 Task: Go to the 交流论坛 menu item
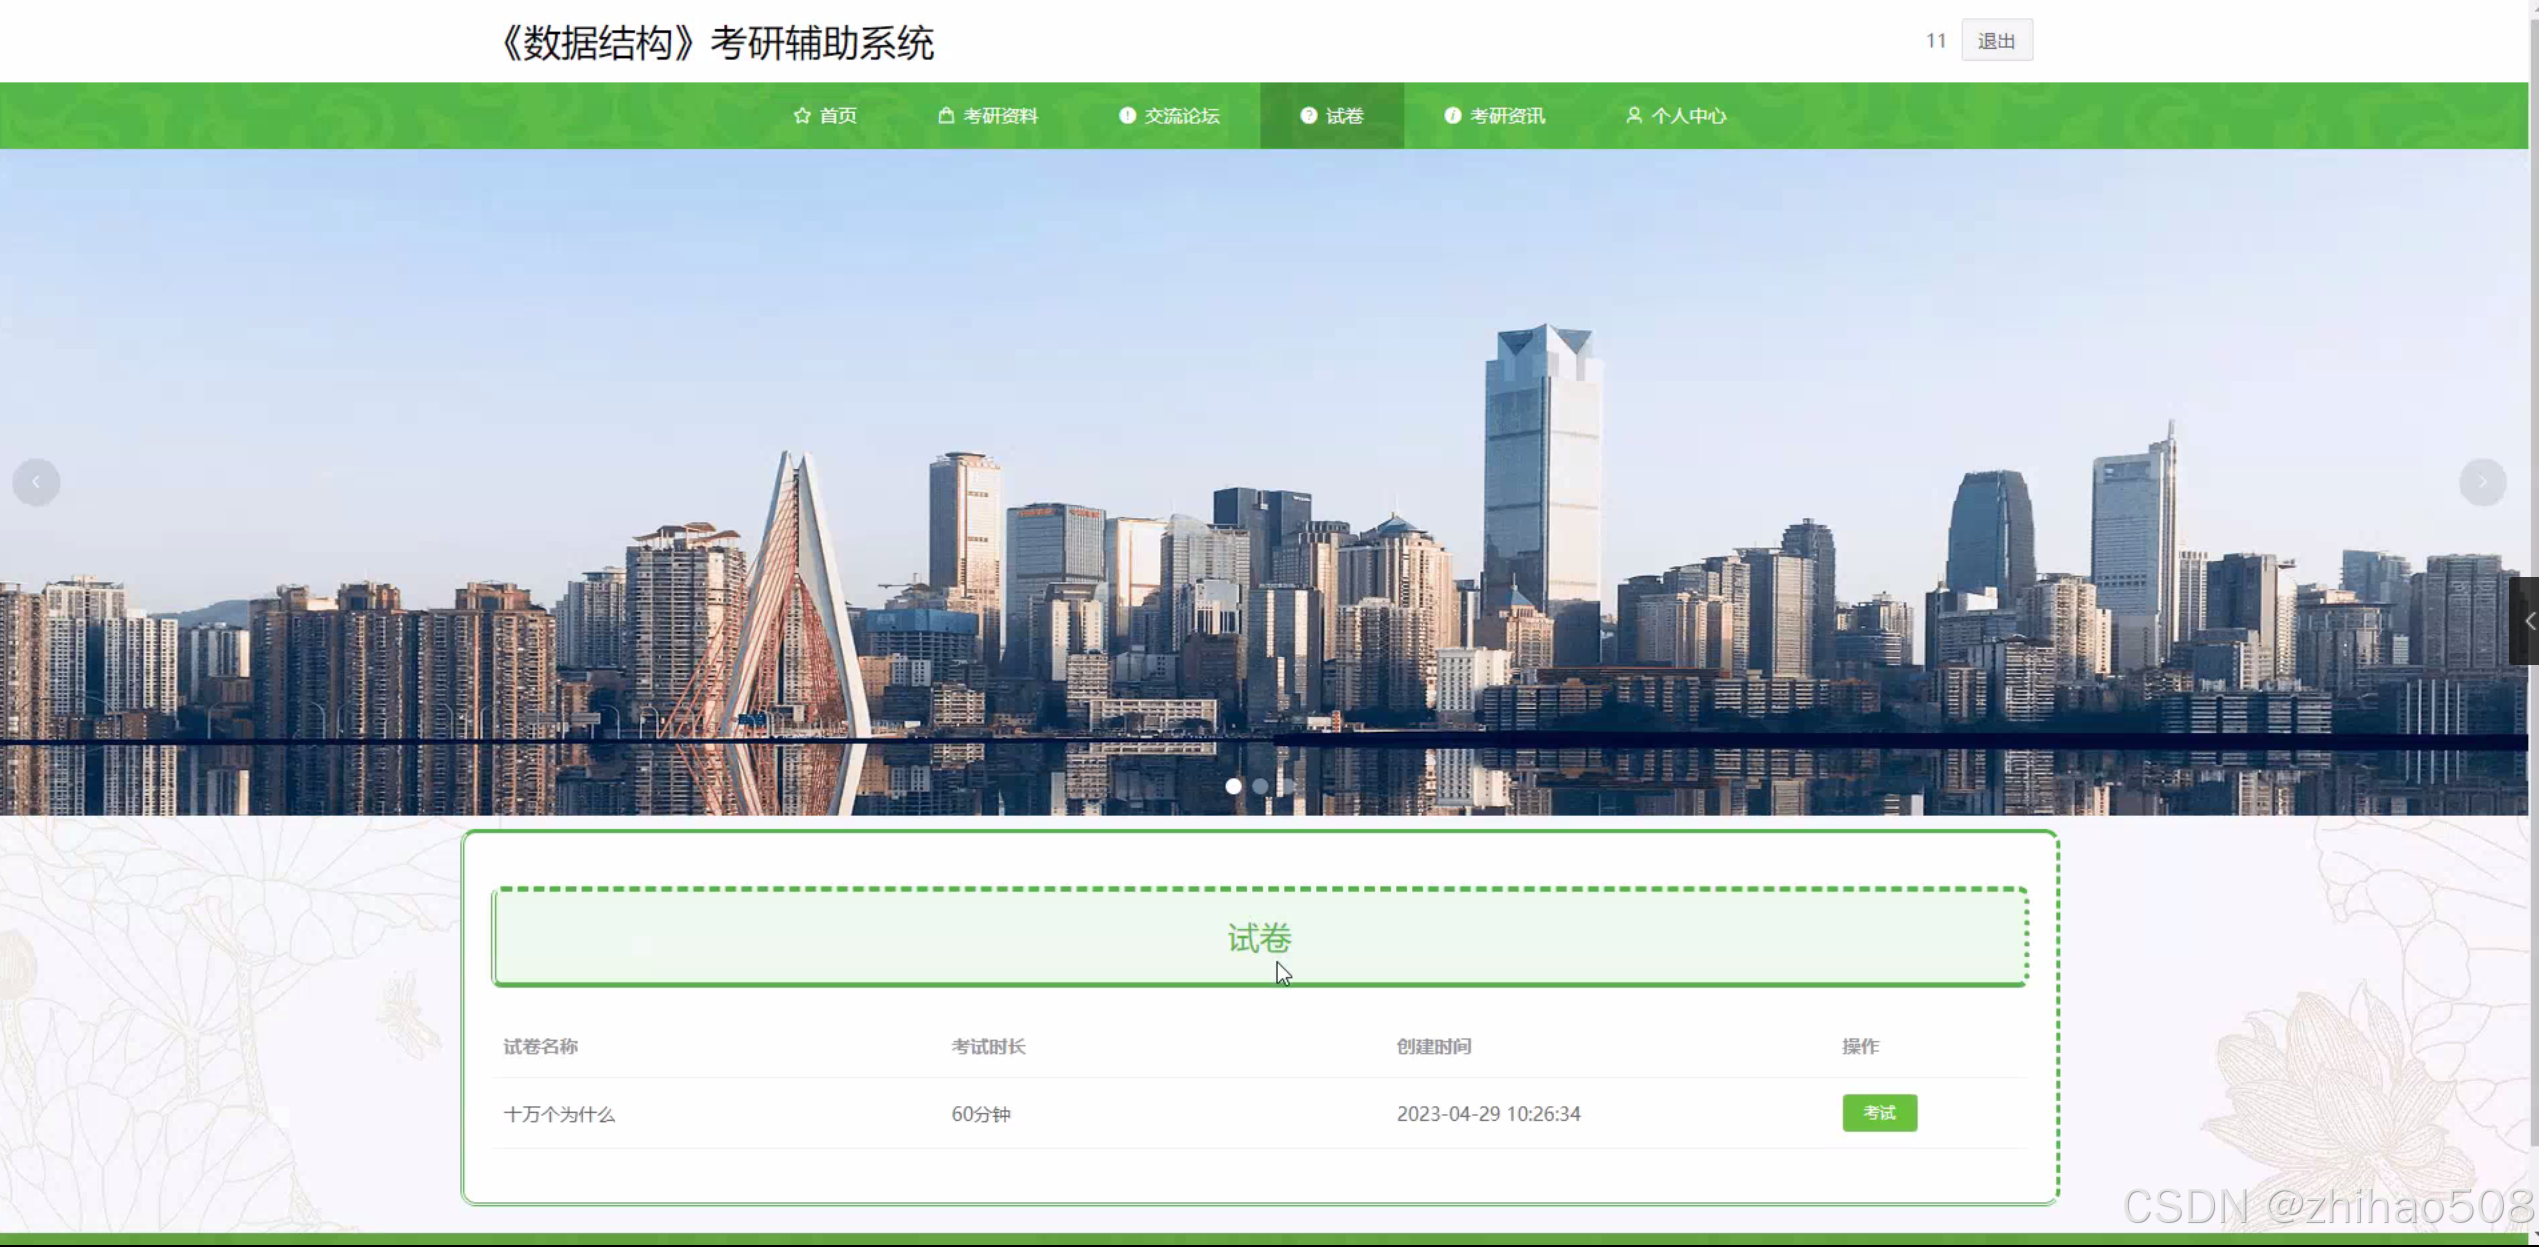(x=1169, y=116)
